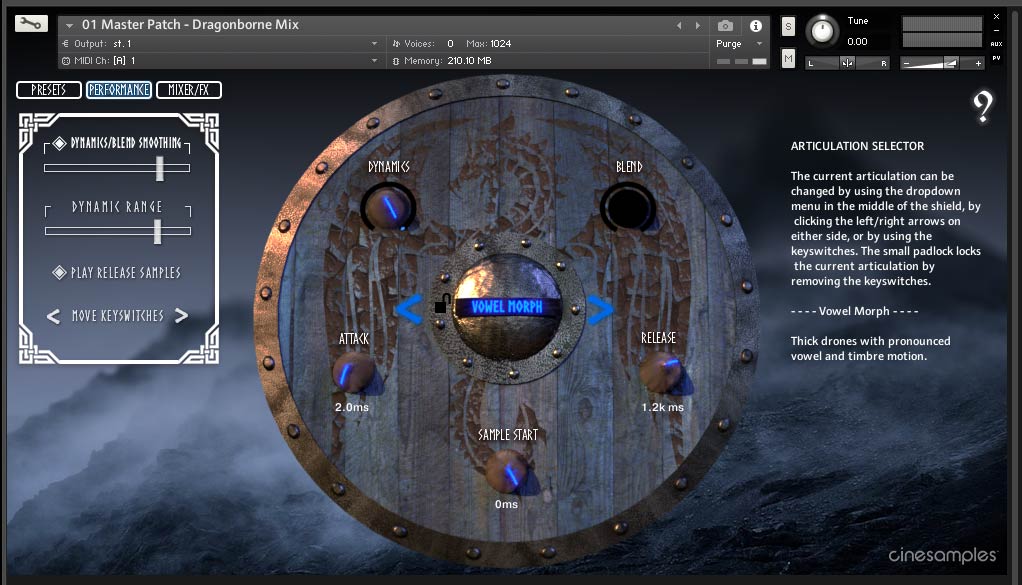This screenshot has width=1022, height=585.
Task: Go to next articulation with right arrow
Action: [599, 310]
